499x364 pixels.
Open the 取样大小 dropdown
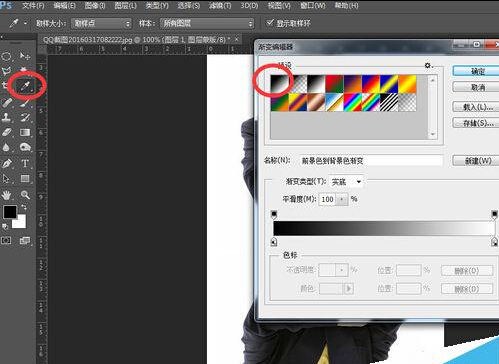pos(101,23)
